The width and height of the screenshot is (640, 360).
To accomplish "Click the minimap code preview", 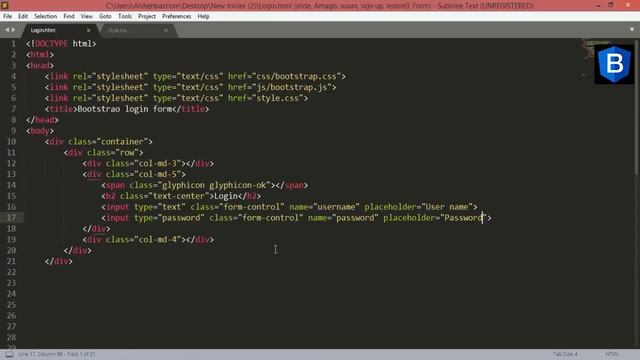I will (588, 49).
